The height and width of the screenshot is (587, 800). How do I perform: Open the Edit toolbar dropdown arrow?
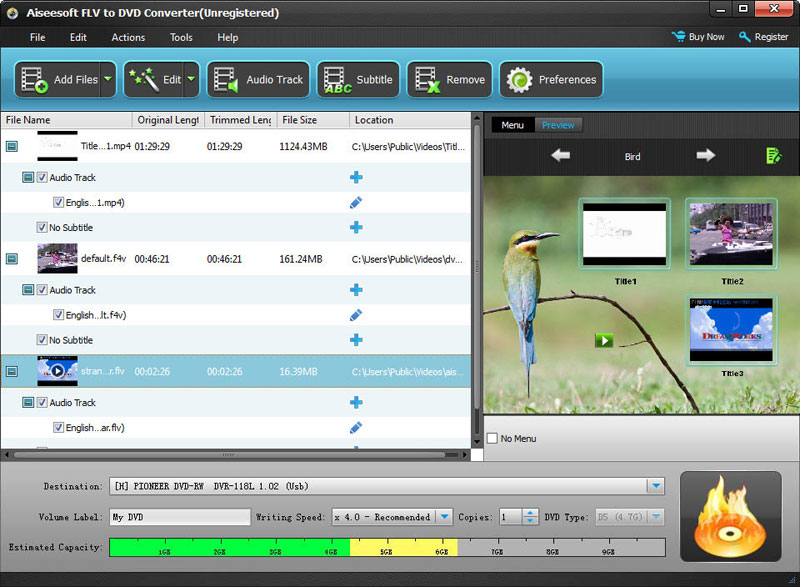tap(191, 80)
